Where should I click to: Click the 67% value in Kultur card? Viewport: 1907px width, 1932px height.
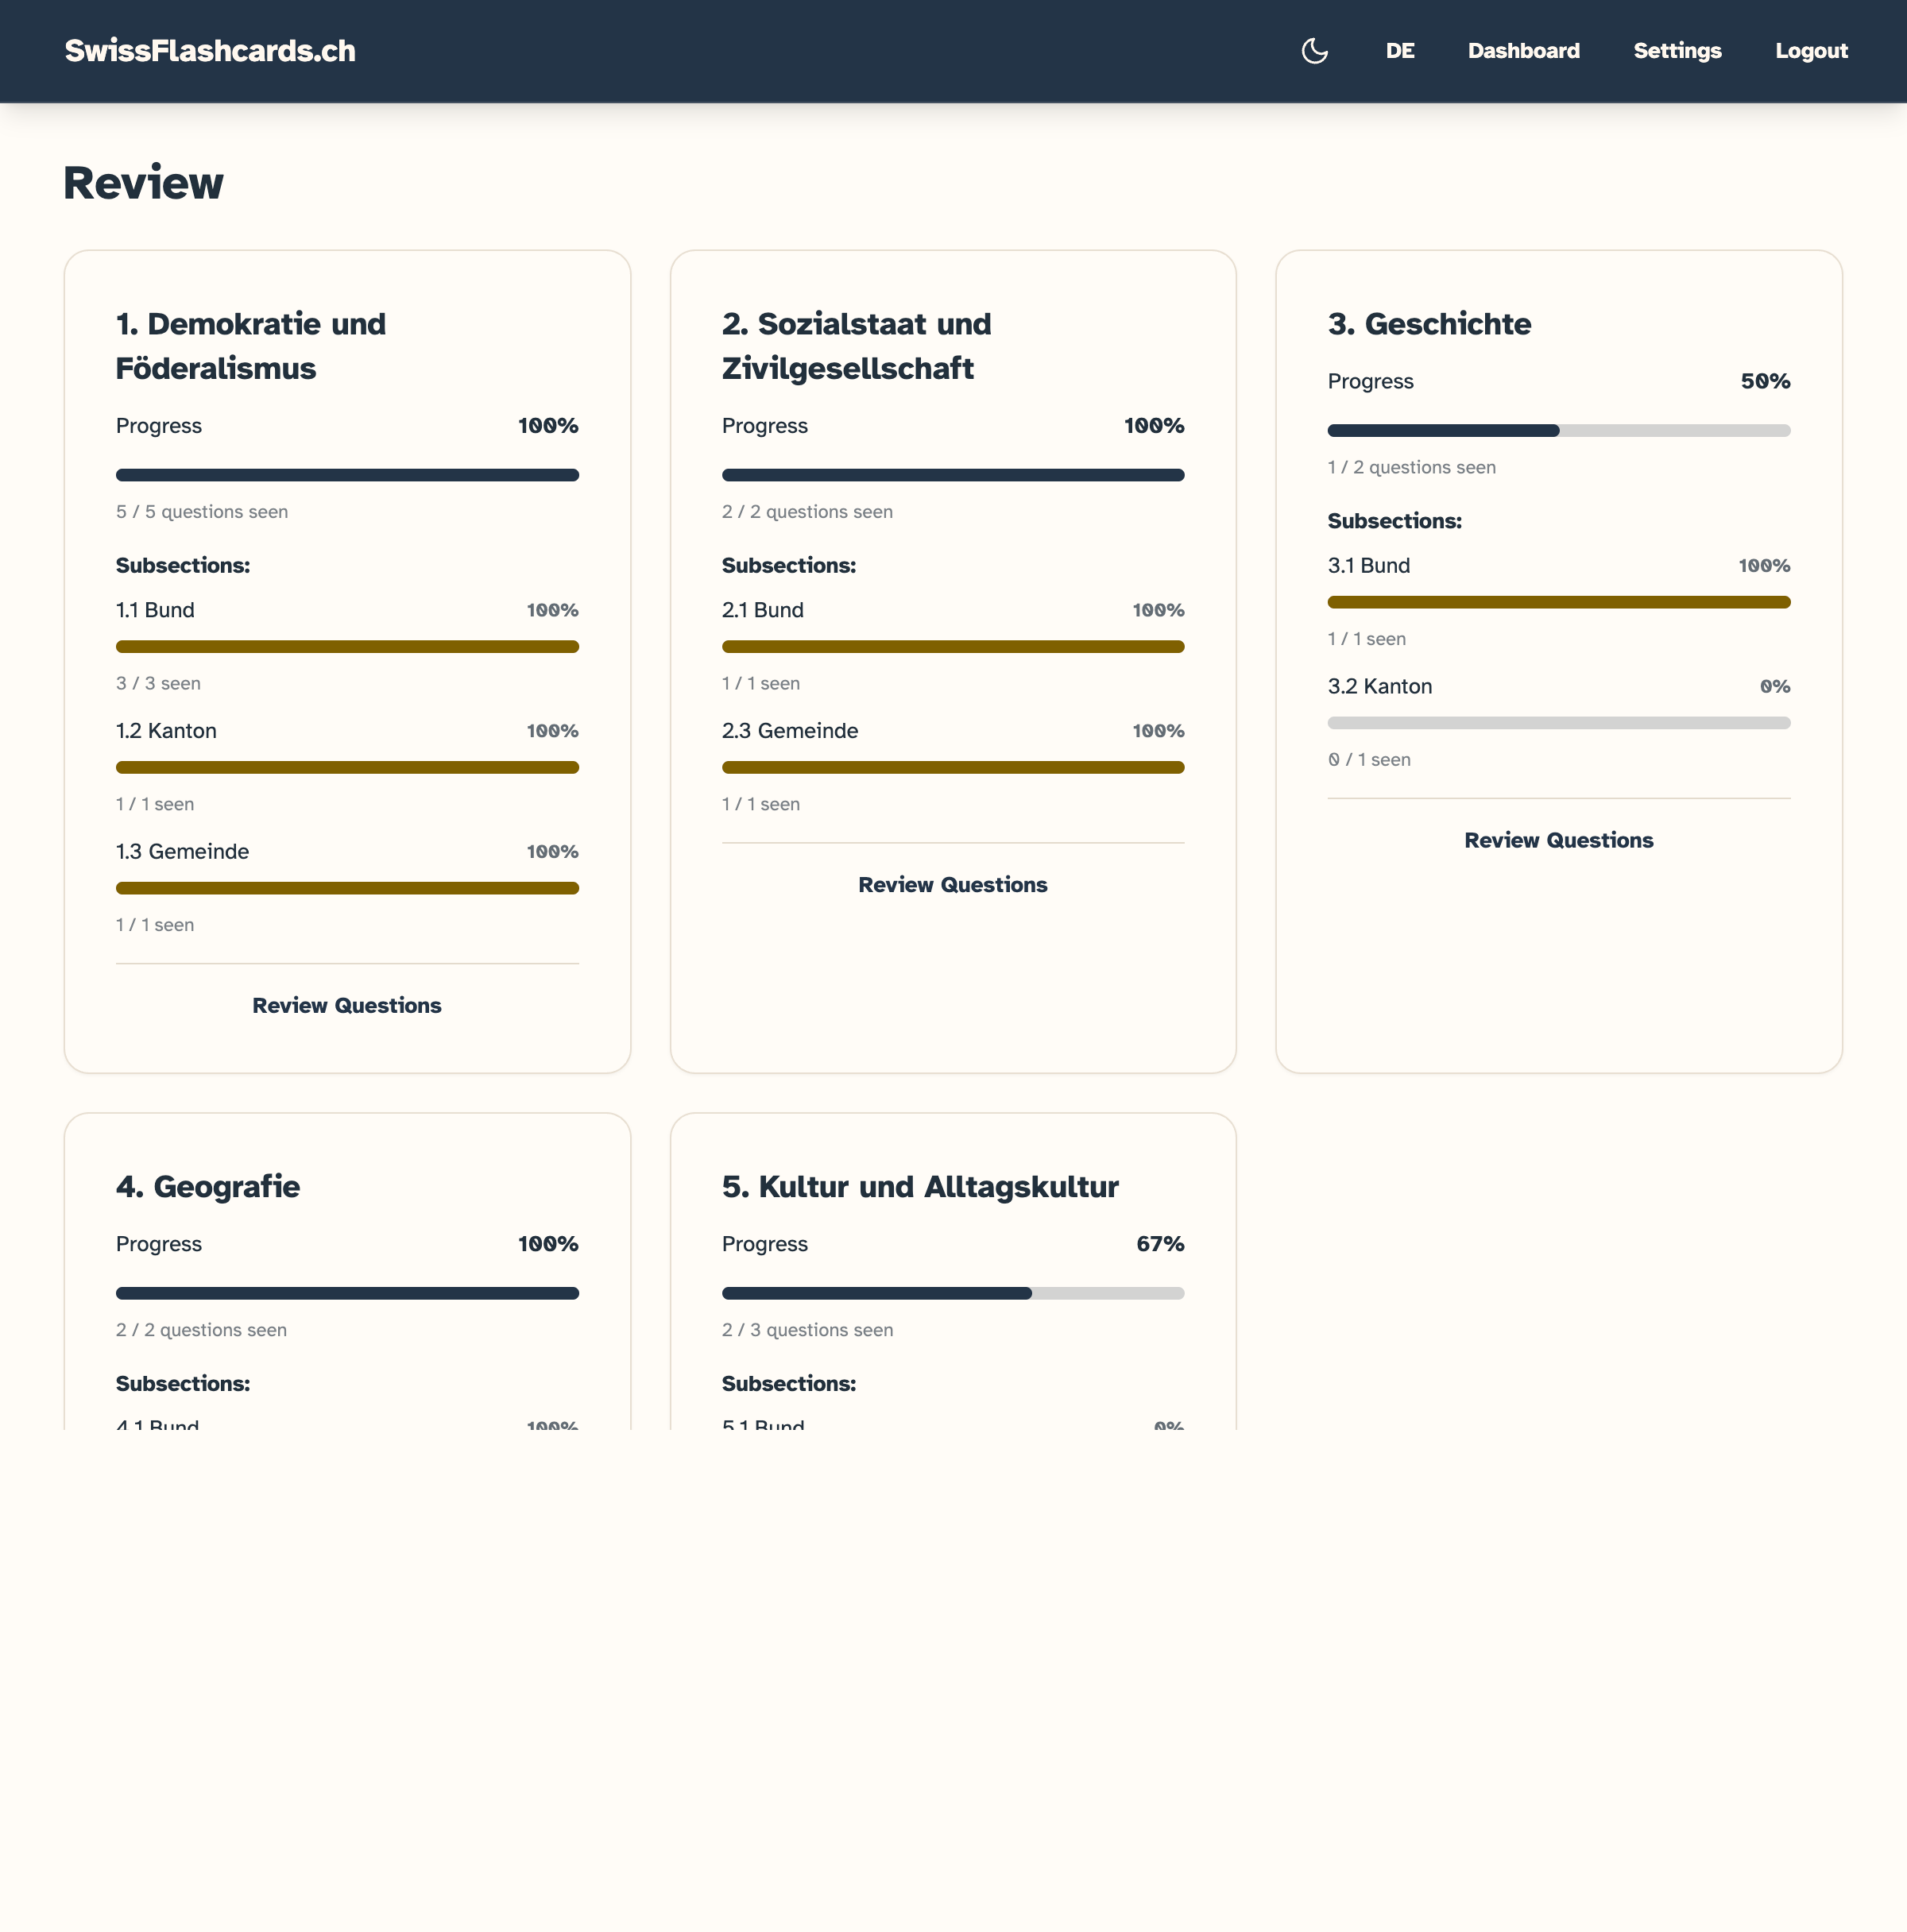1160,1244
